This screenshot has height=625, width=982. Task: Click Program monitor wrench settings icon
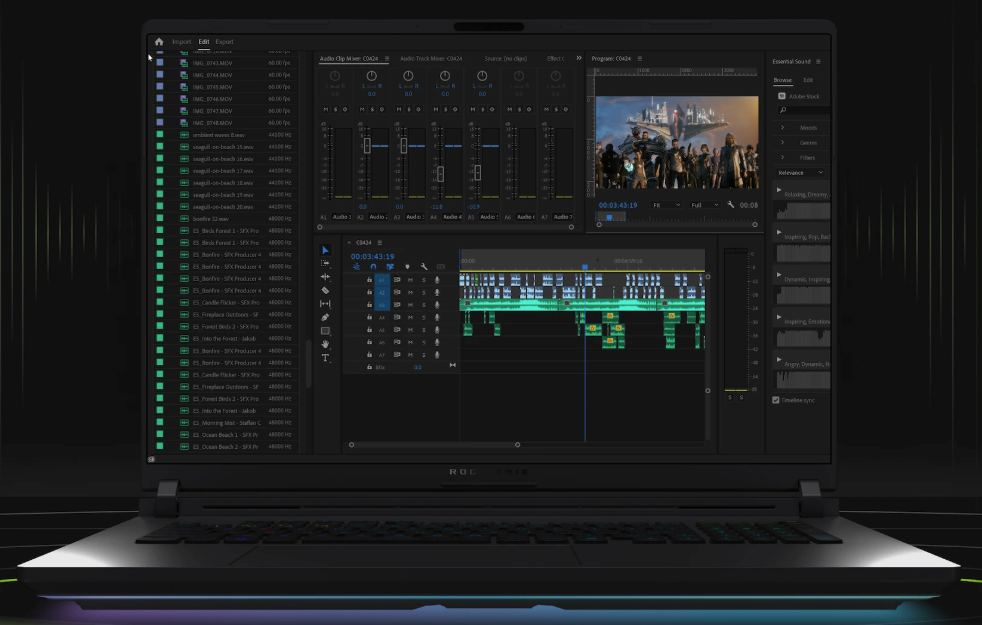(x=731, y=205)
